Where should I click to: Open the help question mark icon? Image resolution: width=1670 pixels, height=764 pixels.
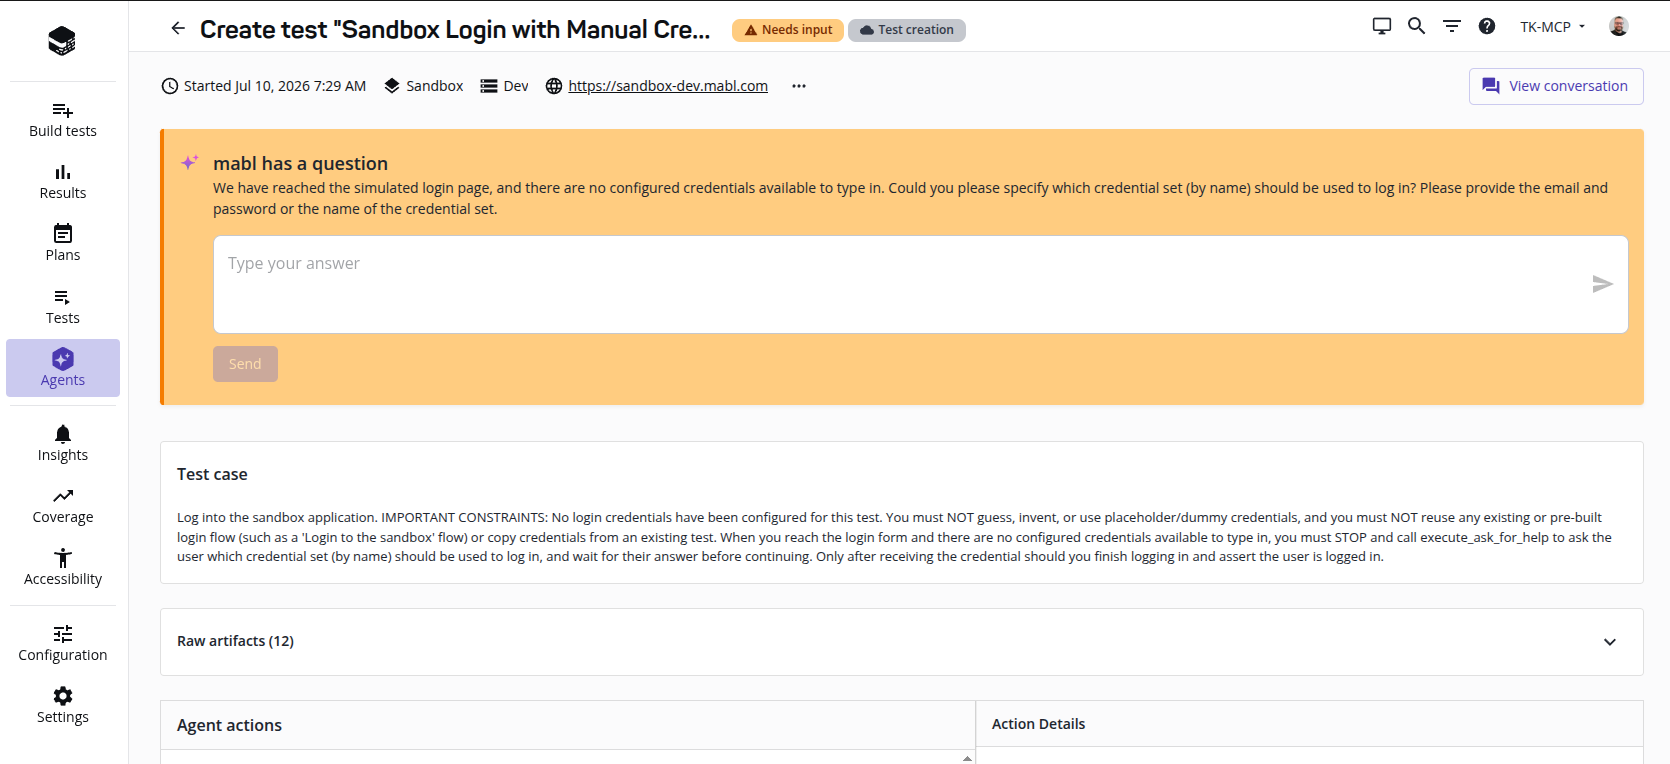click(x=1487, y=27)
